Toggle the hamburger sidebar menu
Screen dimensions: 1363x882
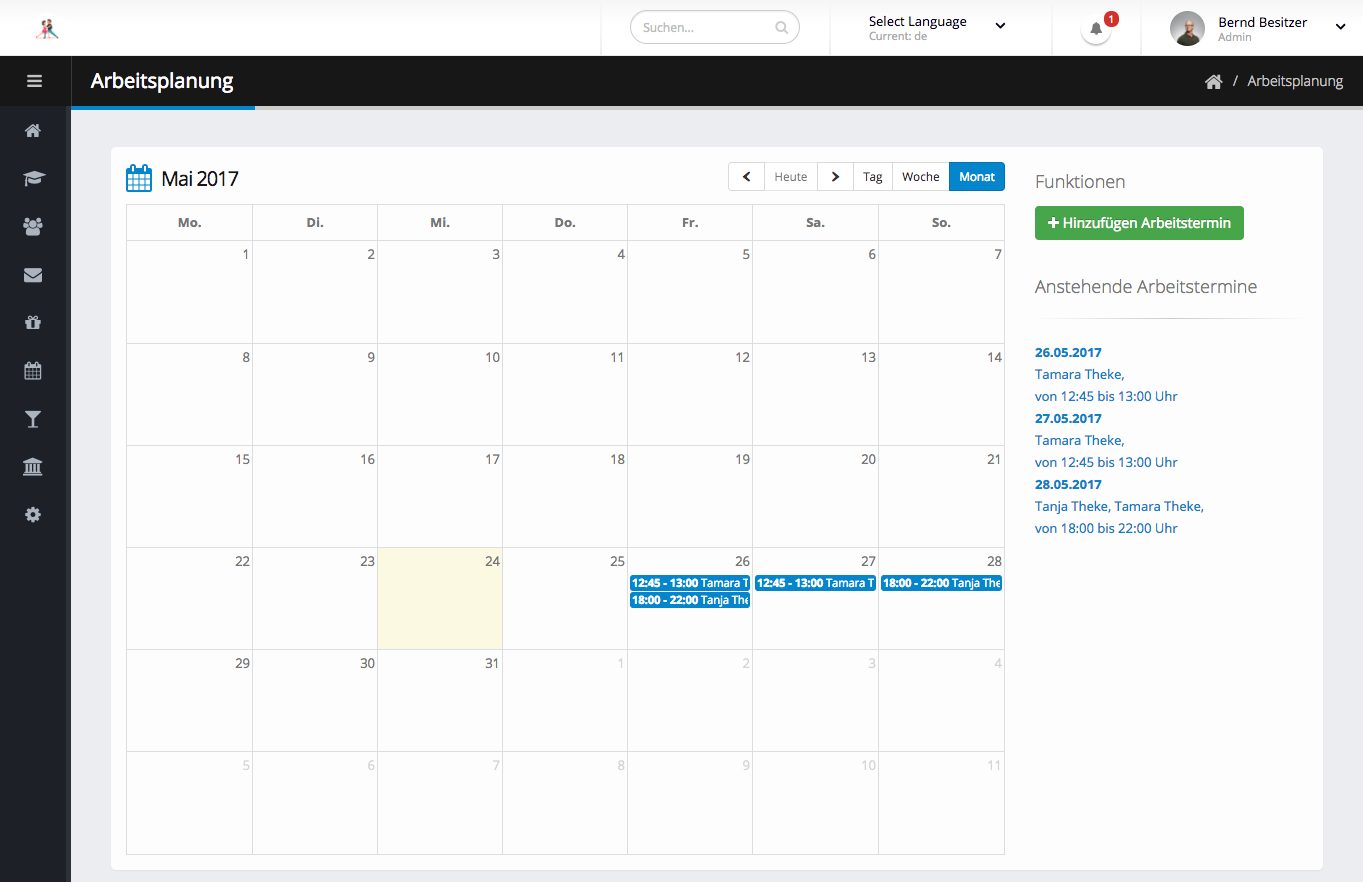point(34,81)
